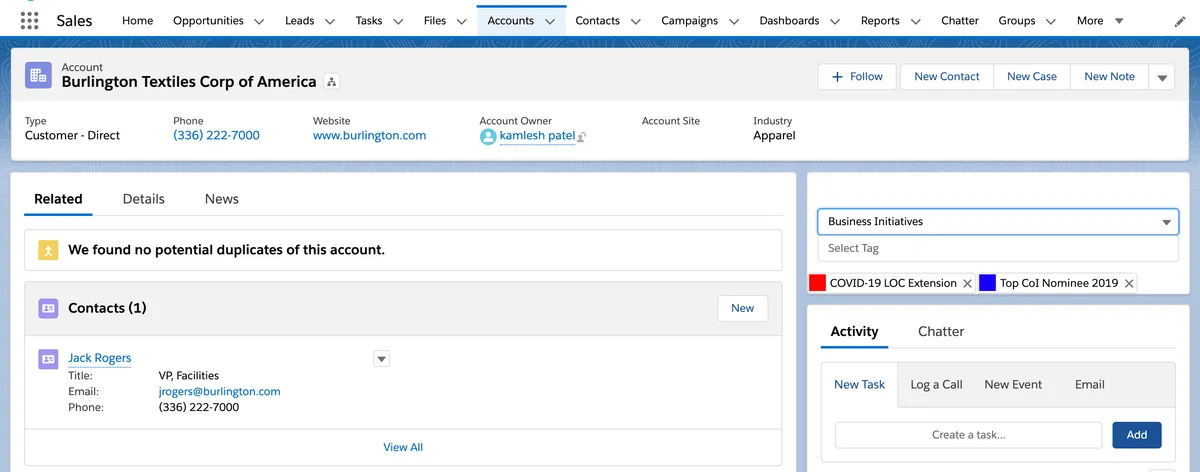The image size is (1200, 472).
Task: Click the change owner icon beside kamlesh patel
Action: tap(581, 137)
